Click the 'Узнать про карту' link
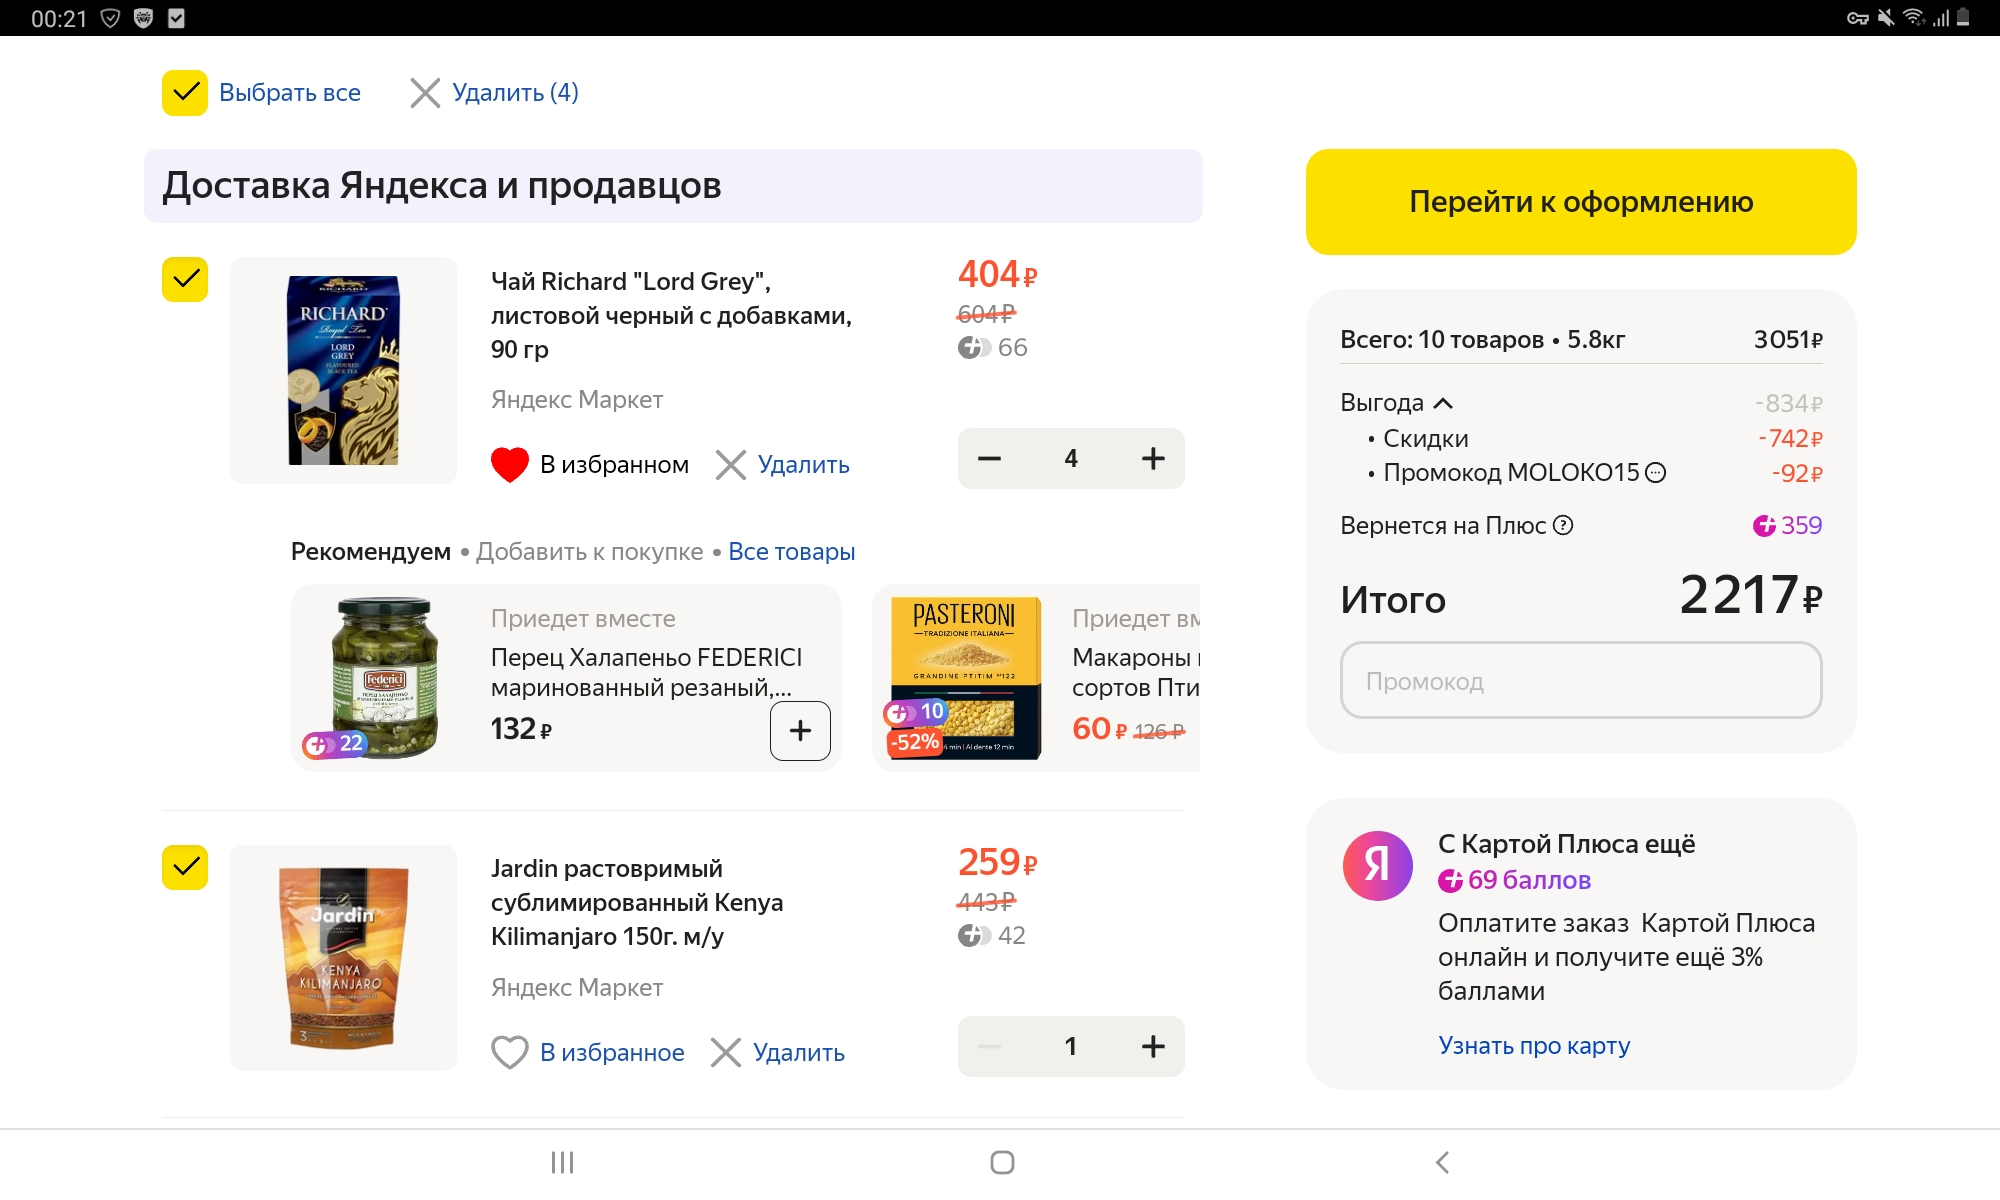 tap(1534, 1045)
